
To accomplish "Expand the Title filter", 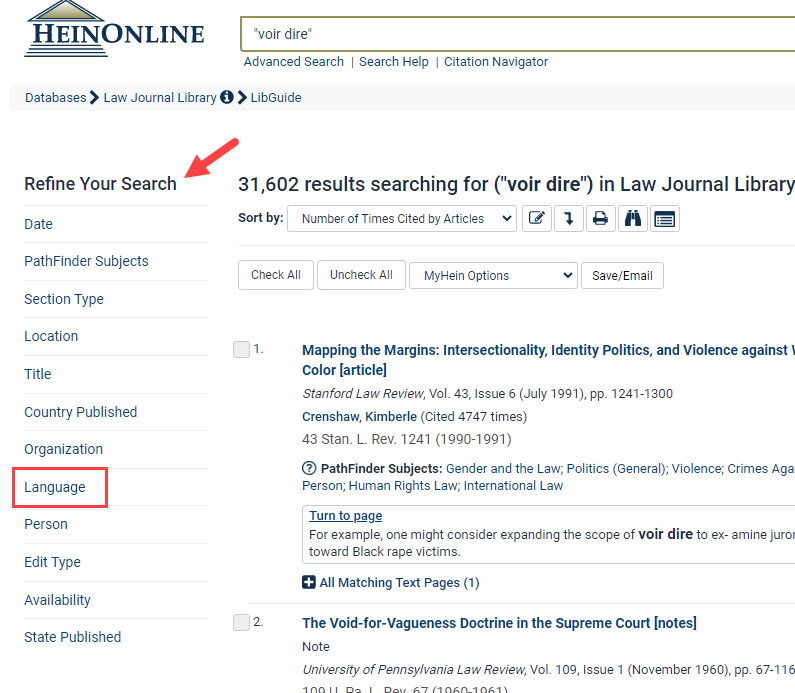I will point(38,374).
